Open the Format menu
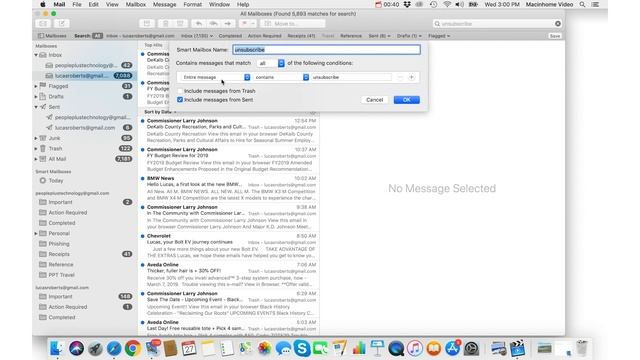Viewport: 640px width, 360px height. (x=193, y=4)
